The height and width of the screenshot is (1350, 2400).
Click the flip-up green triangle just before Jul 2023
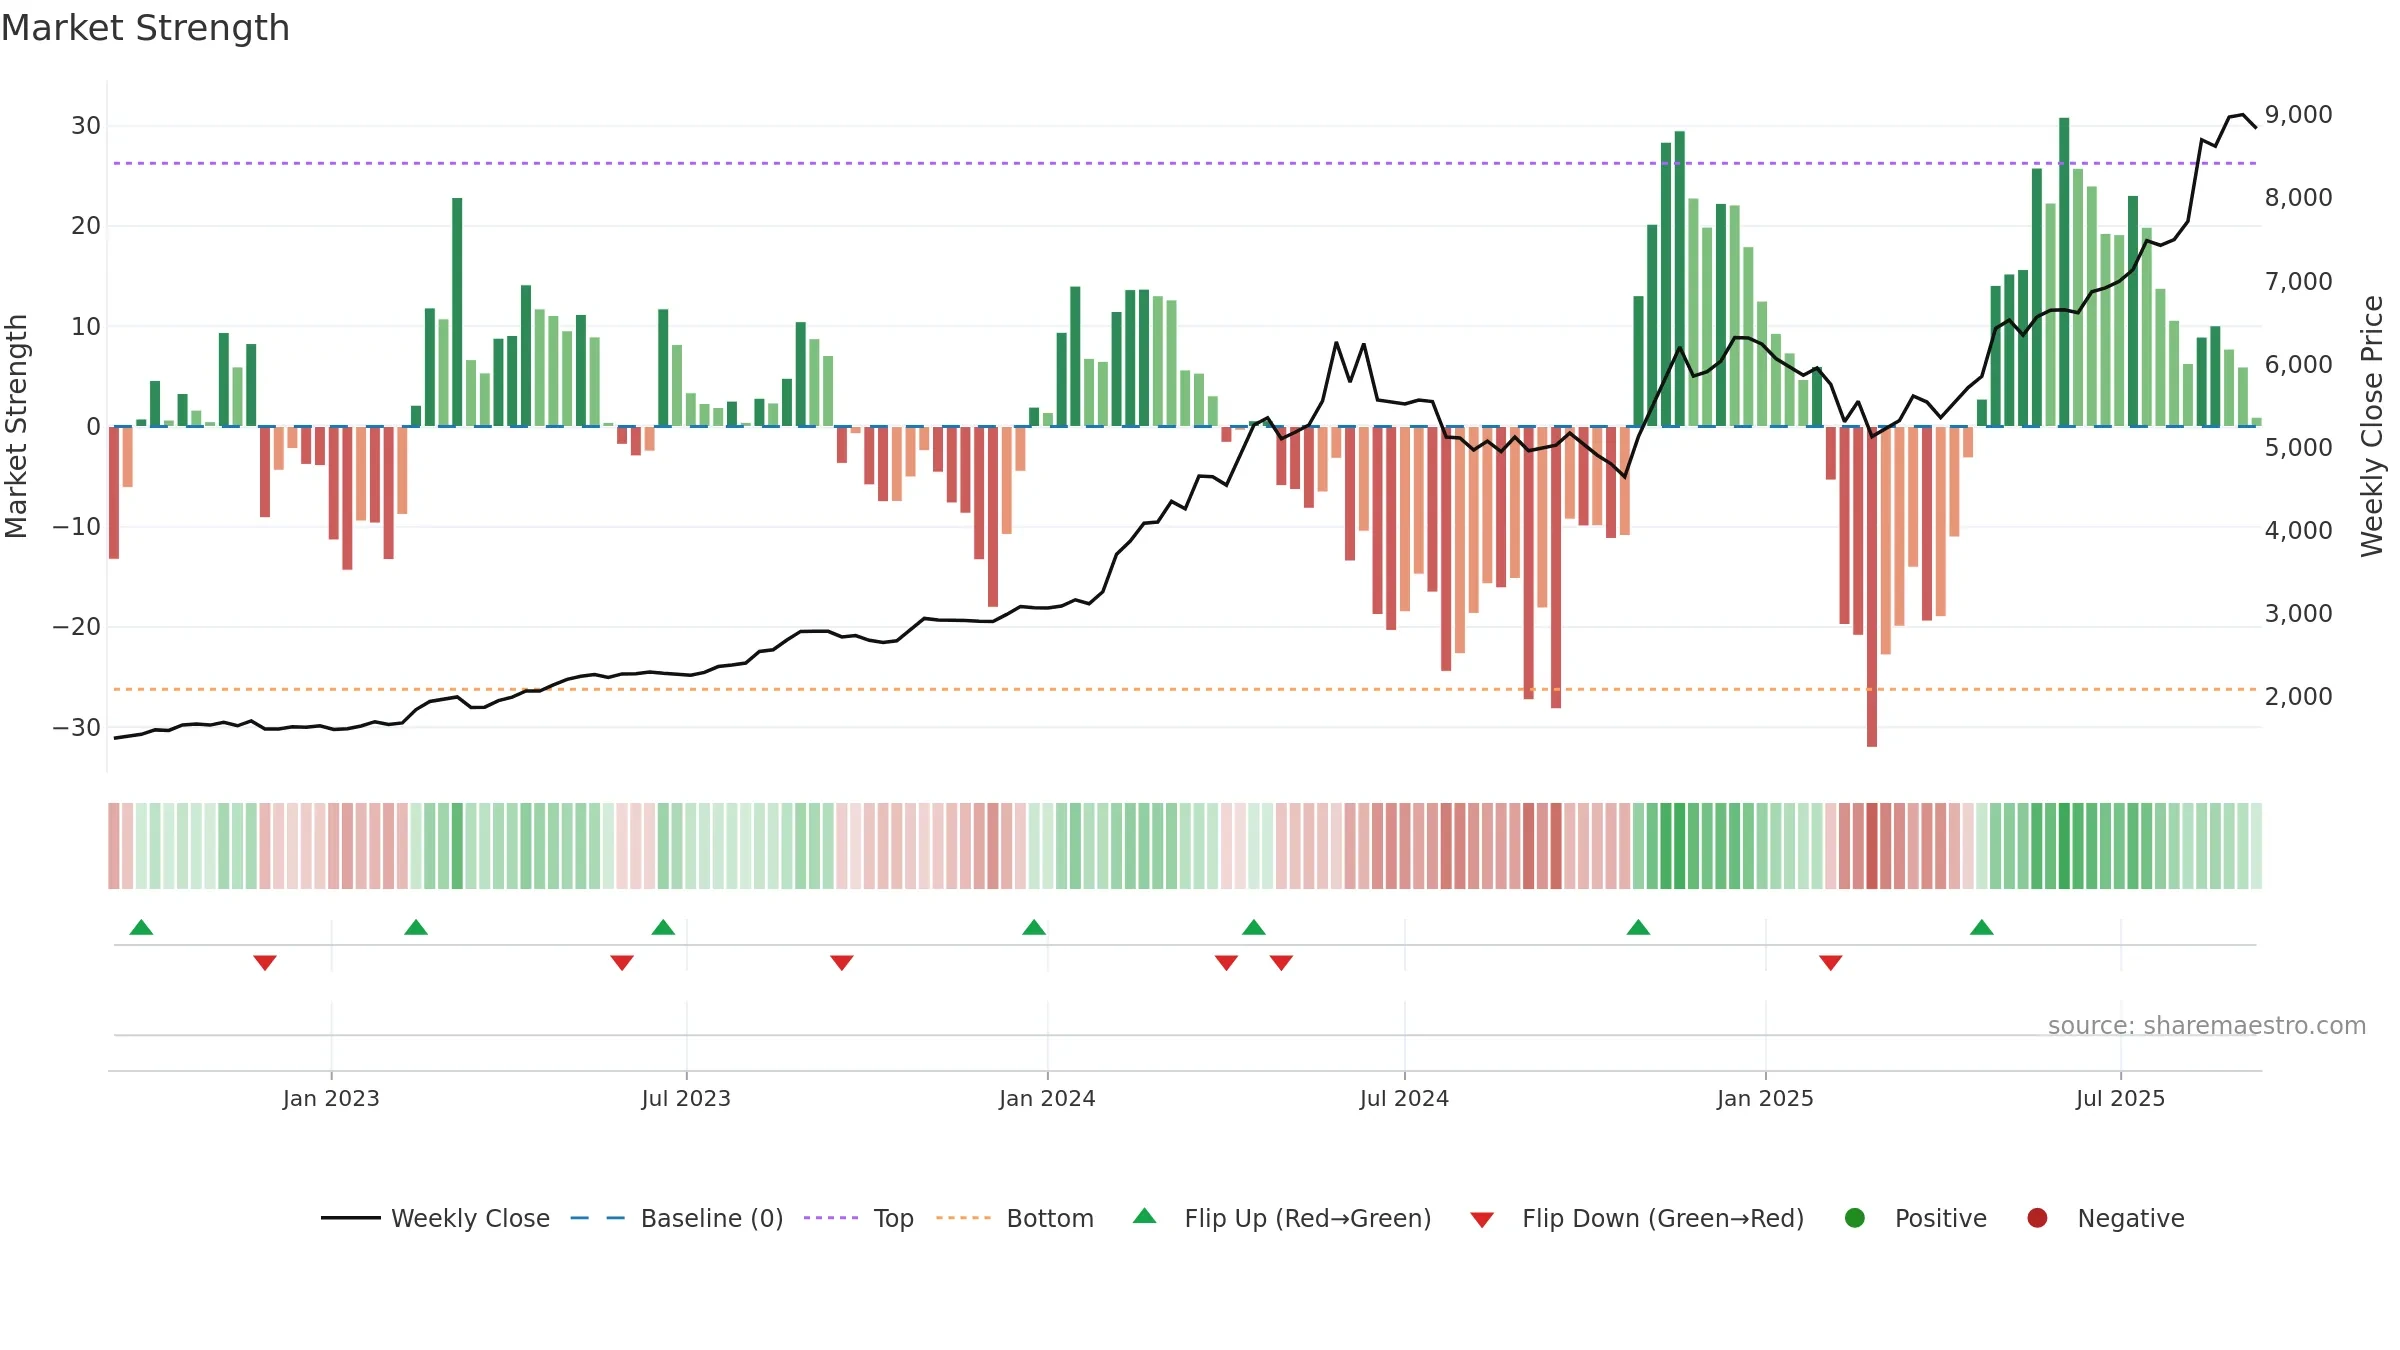click(663, 927)
